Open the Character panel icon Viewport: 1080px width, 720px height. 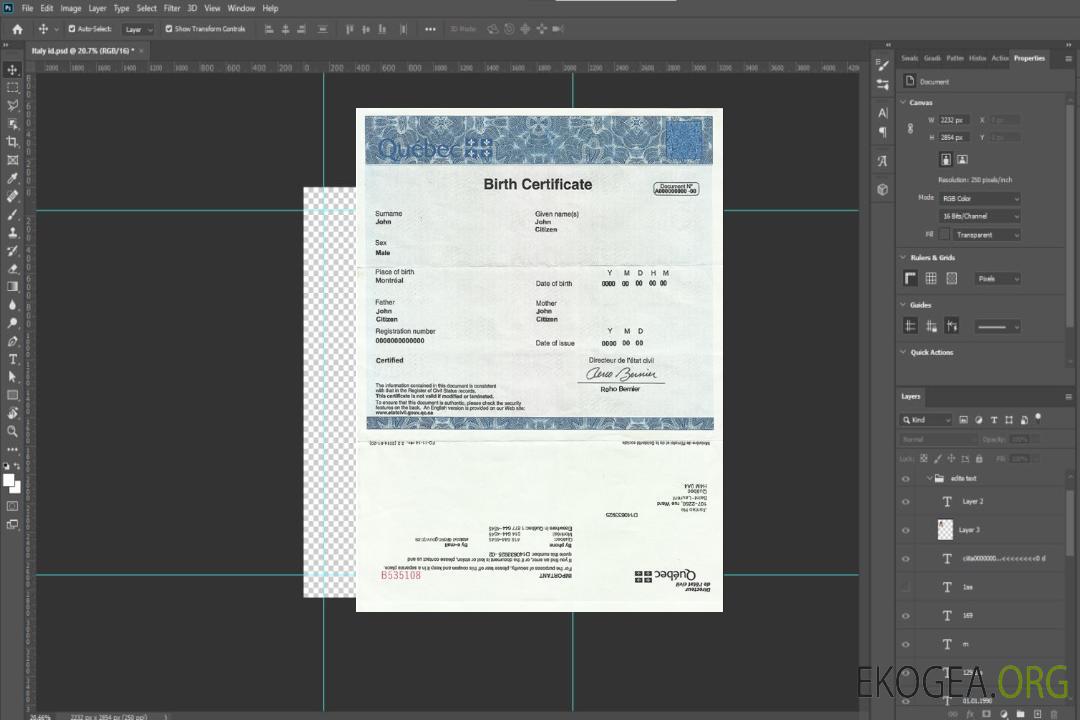[x=883, y=112]
